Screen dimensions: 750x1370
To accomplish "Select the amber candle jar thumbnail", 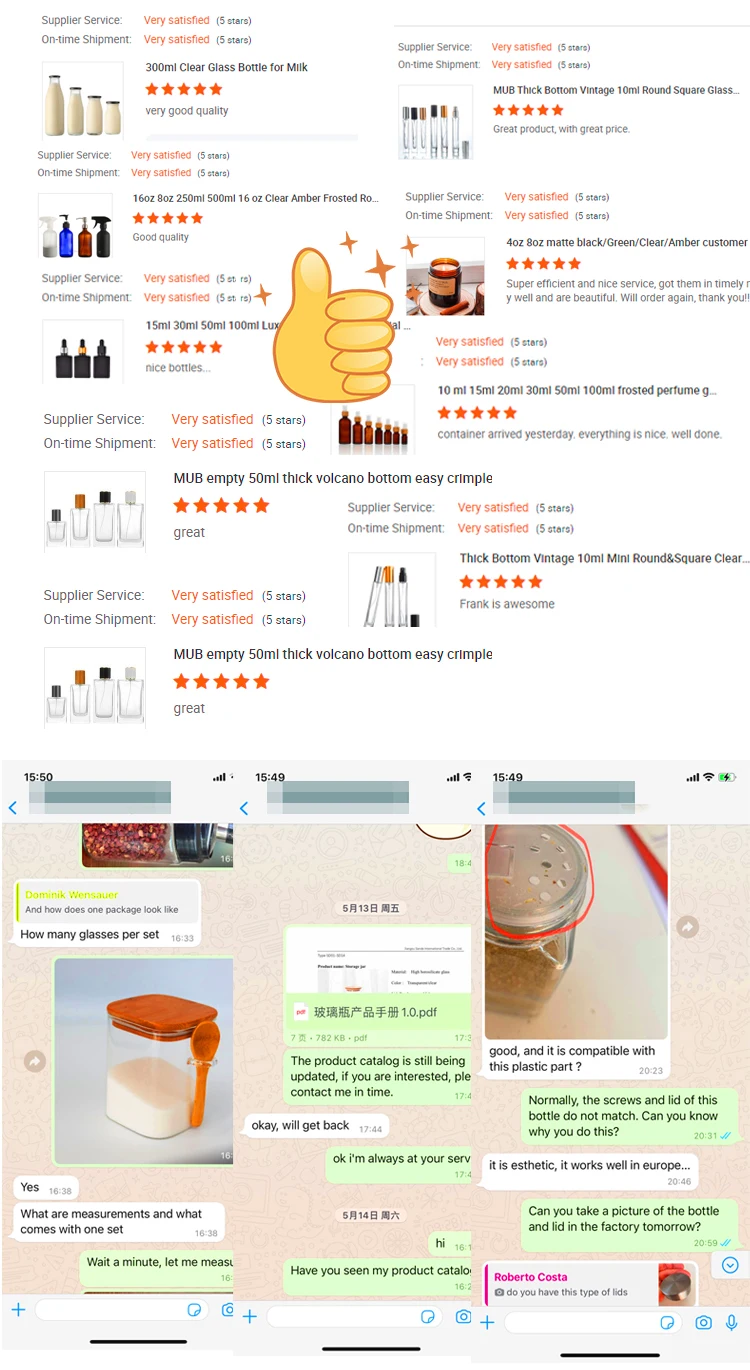I will (x=445, y=275).
